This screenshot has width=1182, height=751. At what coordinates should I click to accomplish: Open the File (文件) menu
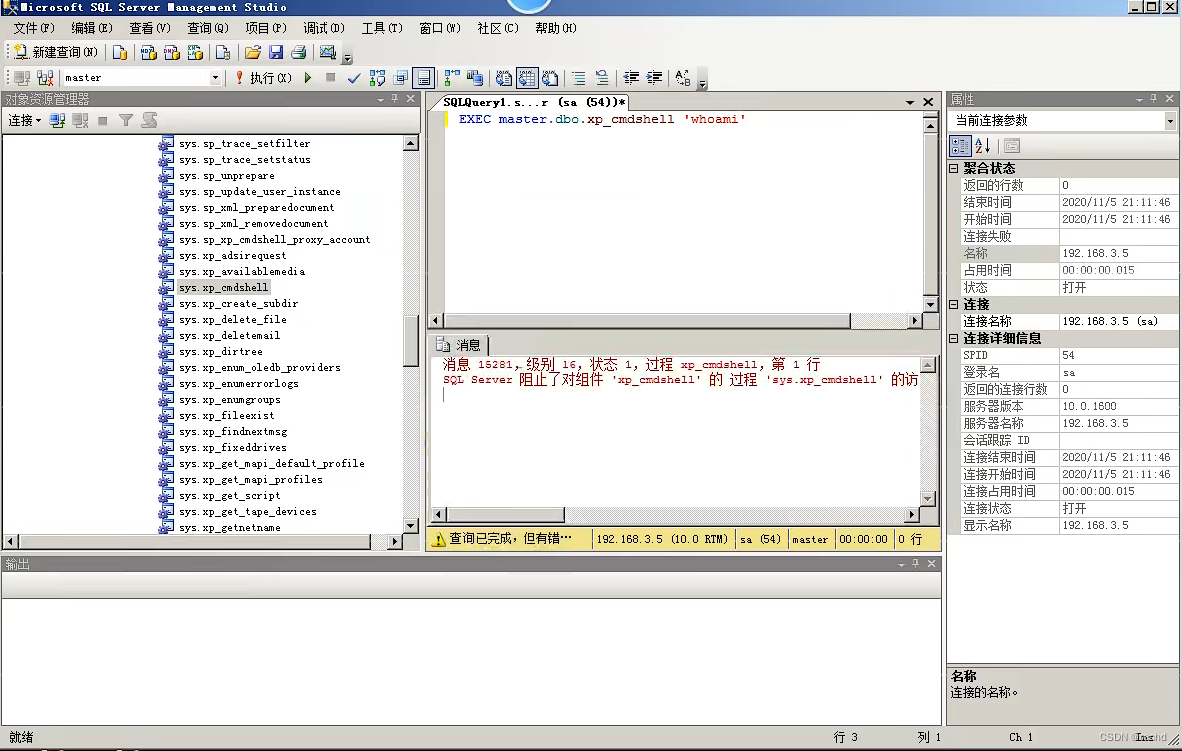click(34, 28)
